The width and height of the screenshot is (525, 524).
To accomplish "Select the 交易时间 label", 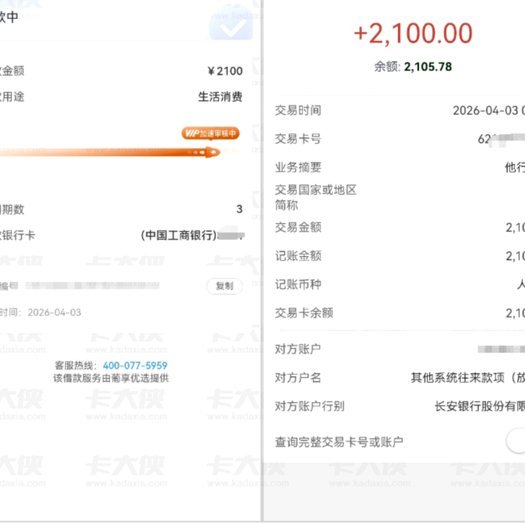I will click(298, 110).
